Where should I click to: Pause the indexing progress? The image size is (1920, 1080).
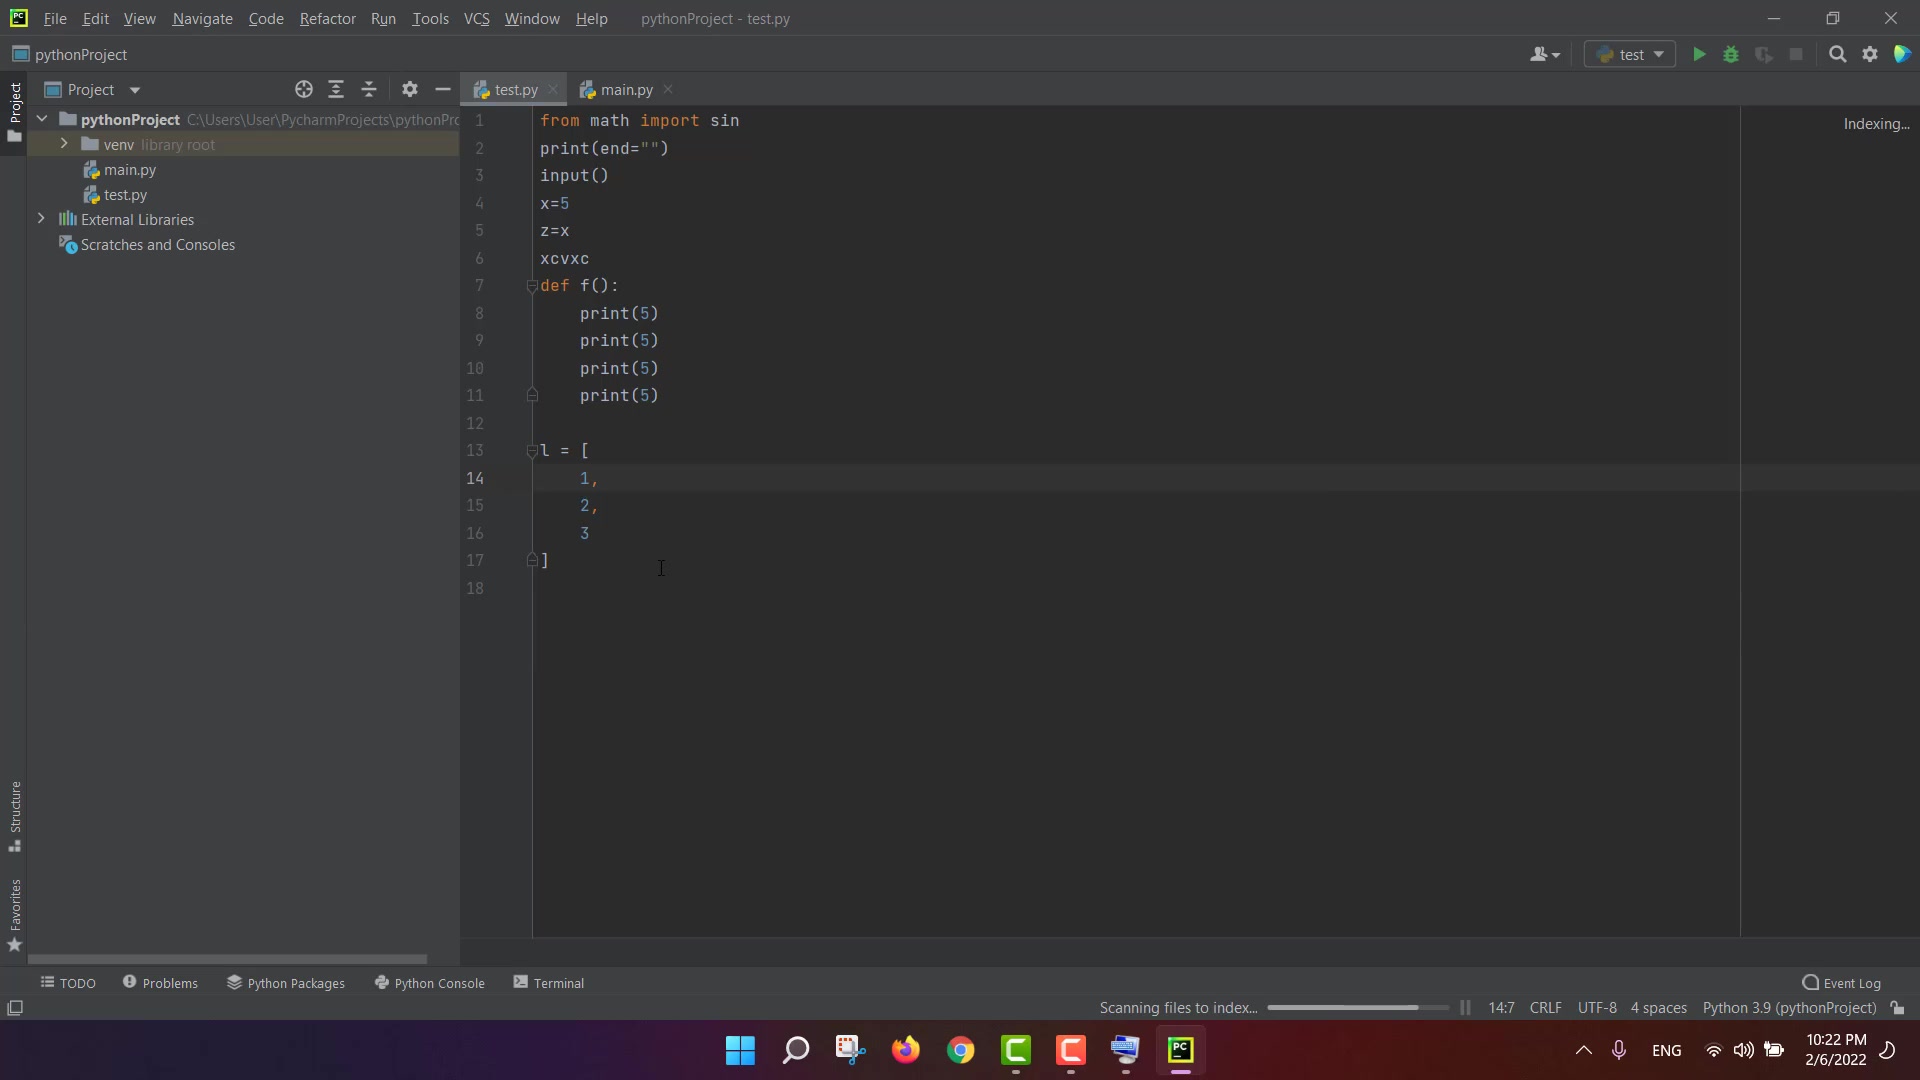1465,1008
